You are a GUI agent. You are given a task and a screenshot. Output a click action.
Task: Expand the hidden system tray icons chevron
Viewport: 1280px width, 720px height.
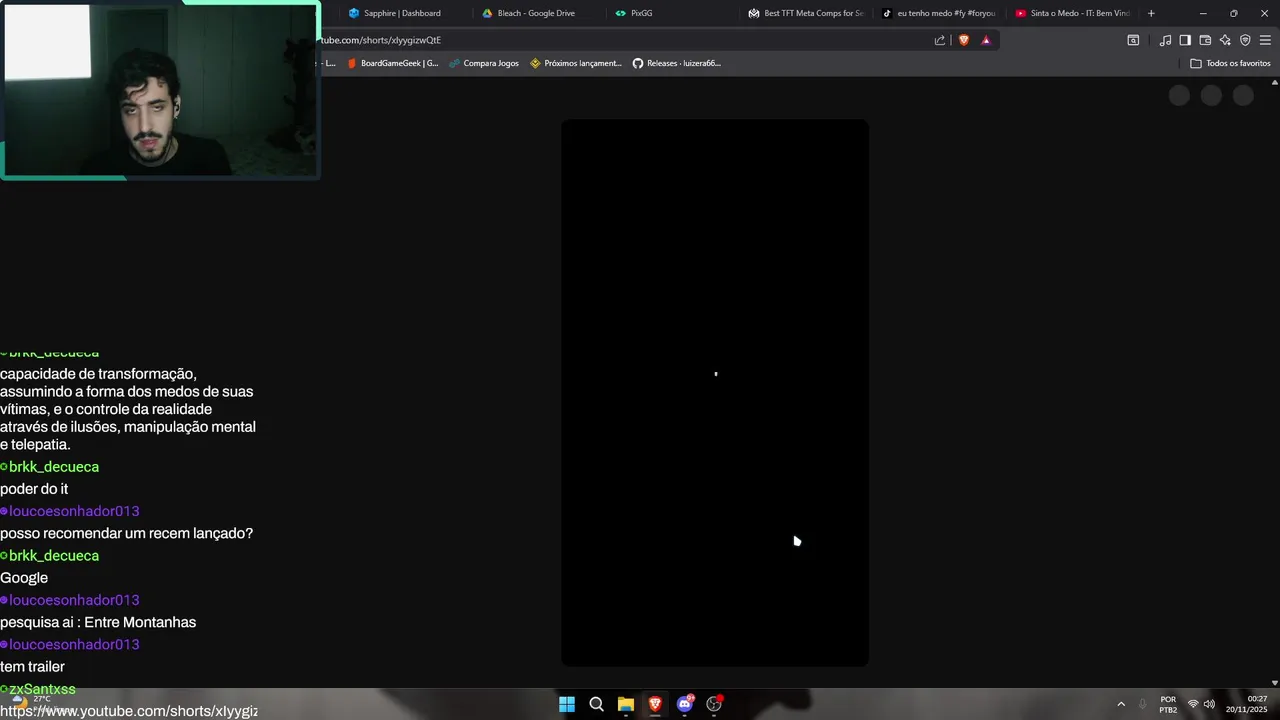1121,704
